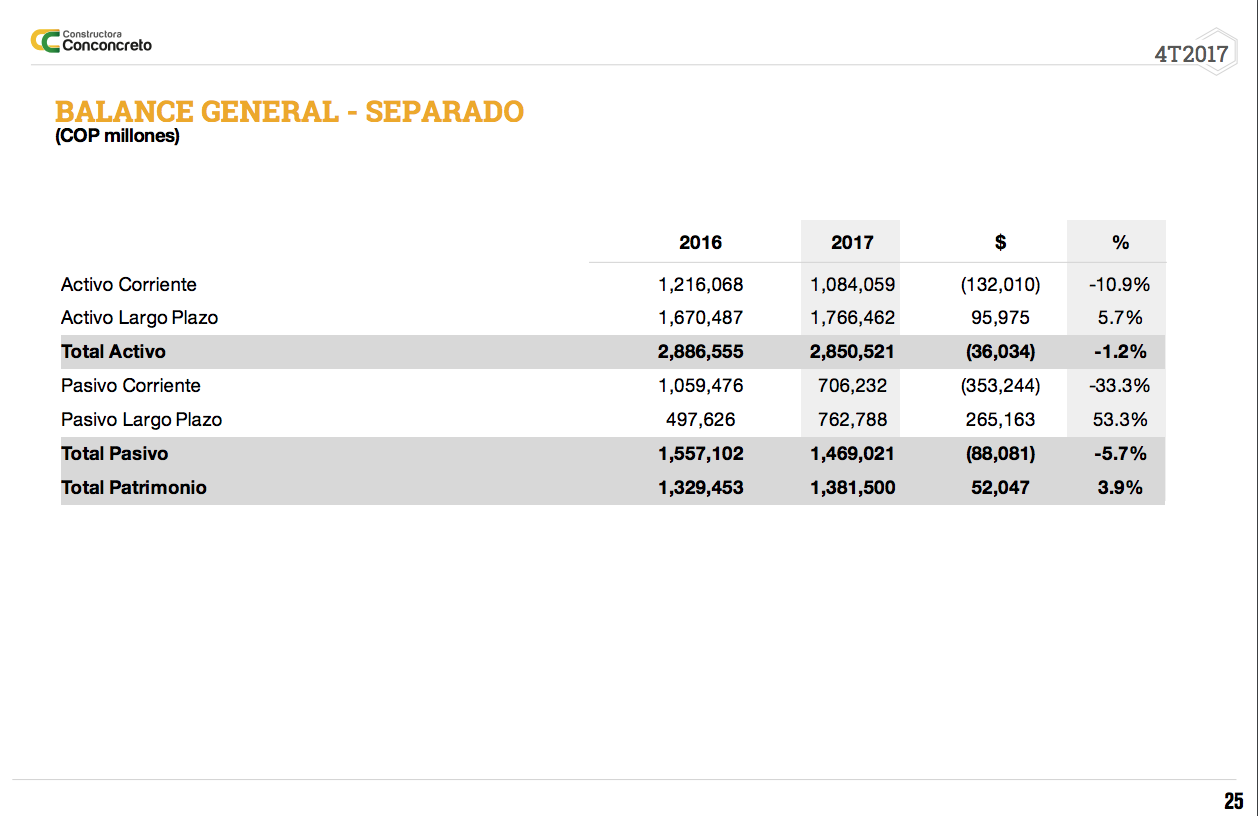The height and width of the screenshot is (816, 1258).
Task: Click the (COP millones) subtitle
Action: [117, 136]
